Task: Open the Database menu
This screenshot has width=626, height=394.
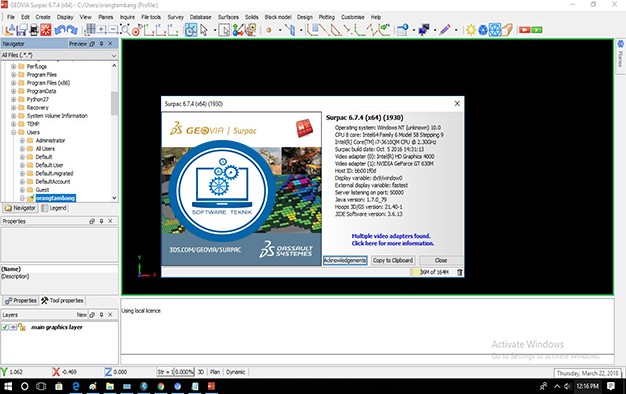Action: [x=200, y=17]
